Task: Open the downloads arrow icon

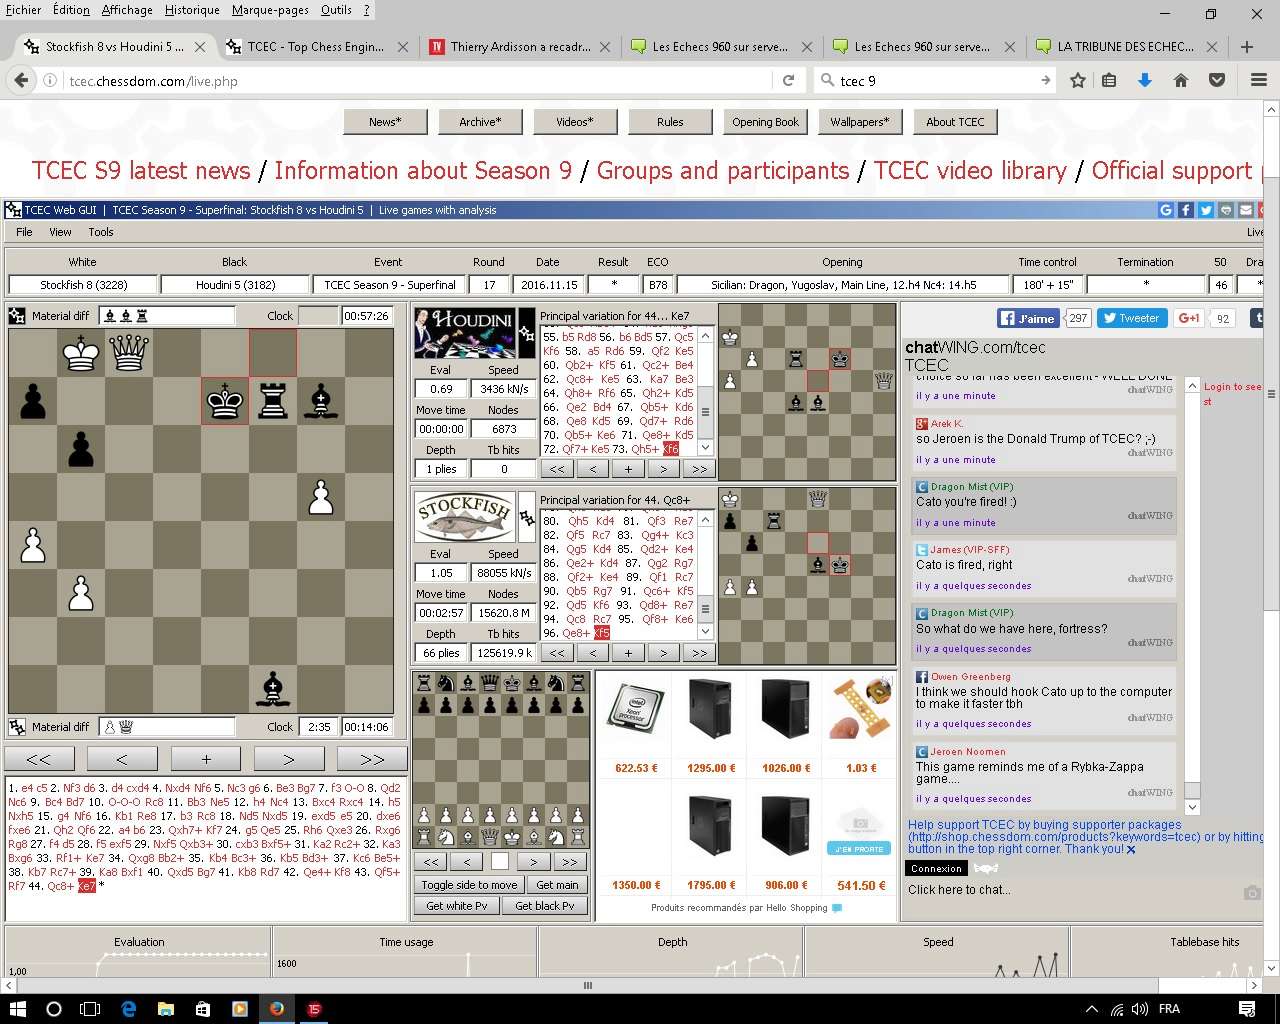Action: 1145,81
